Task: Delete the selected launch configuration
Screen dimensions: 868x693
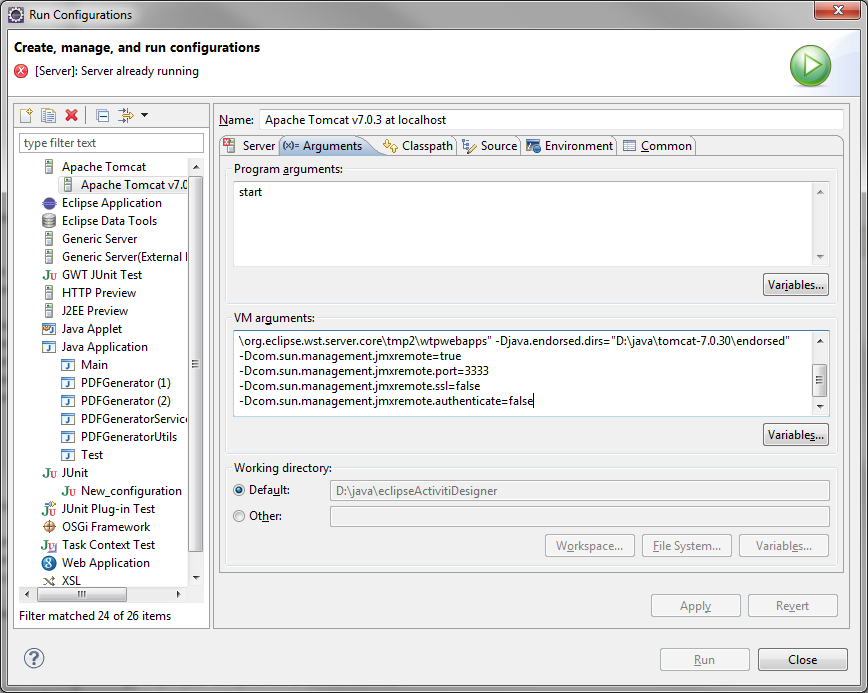Action: coord(71,115)
